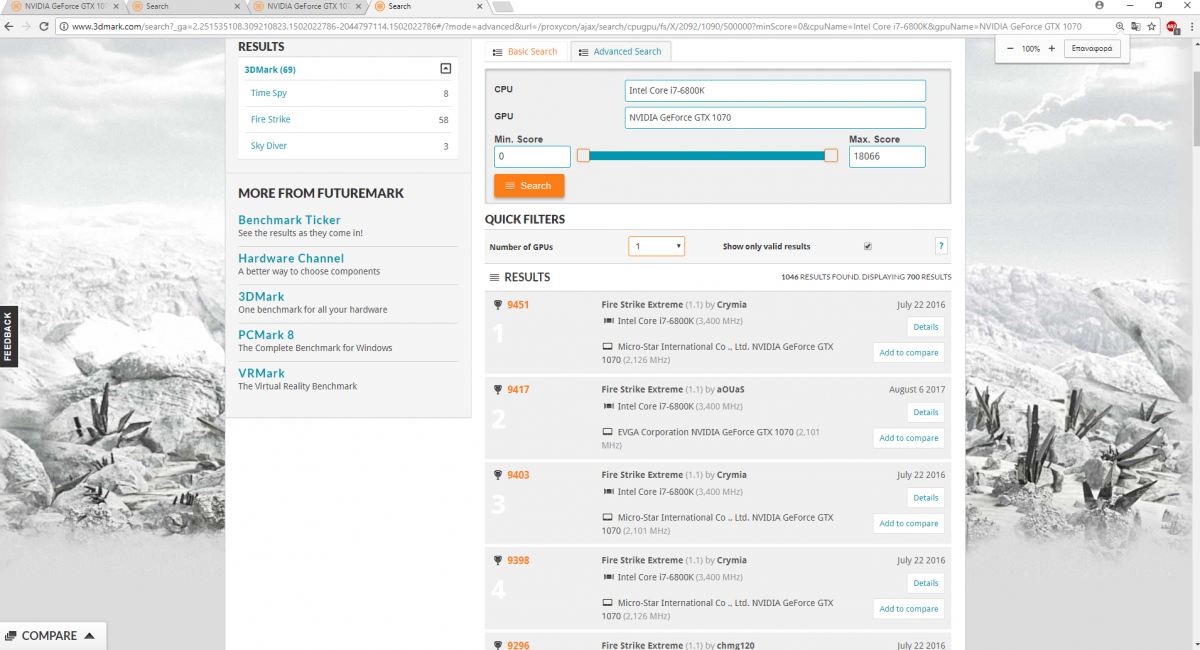Click the question mark help button

[x=941, y=246]
